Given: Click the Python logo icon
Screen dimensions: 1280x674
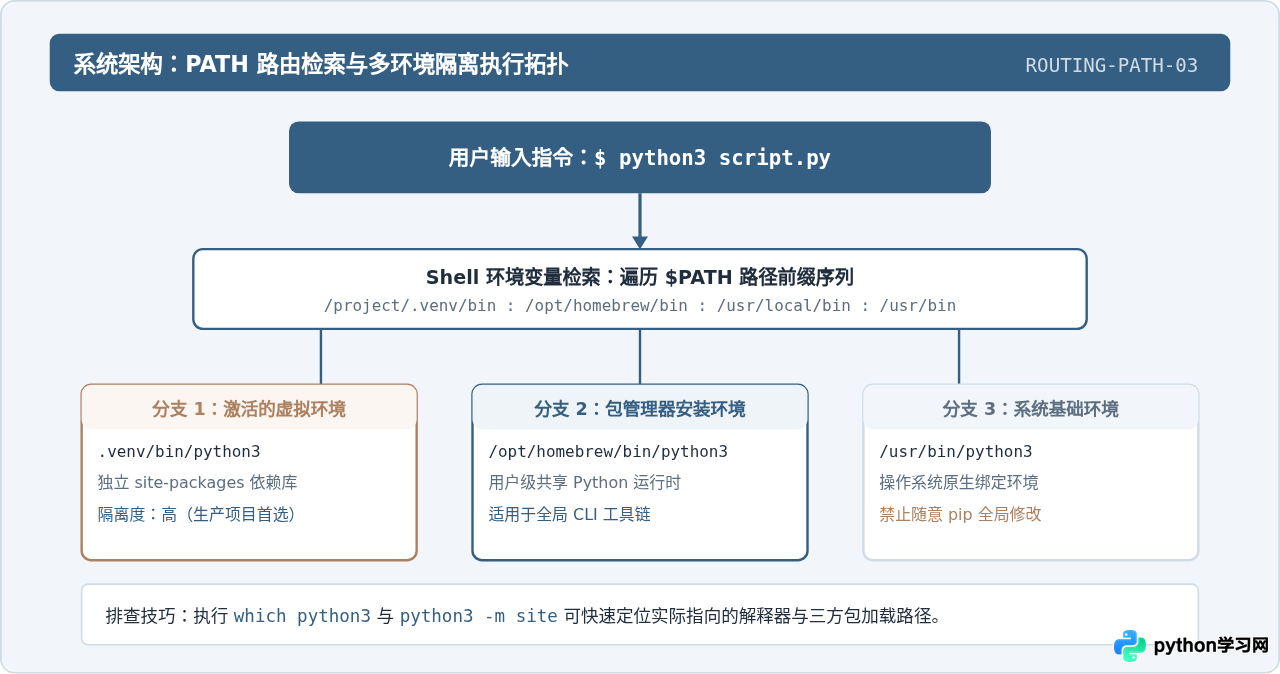Looking at the screenshot, I should pyautogui.click(x=1130, y=646).
